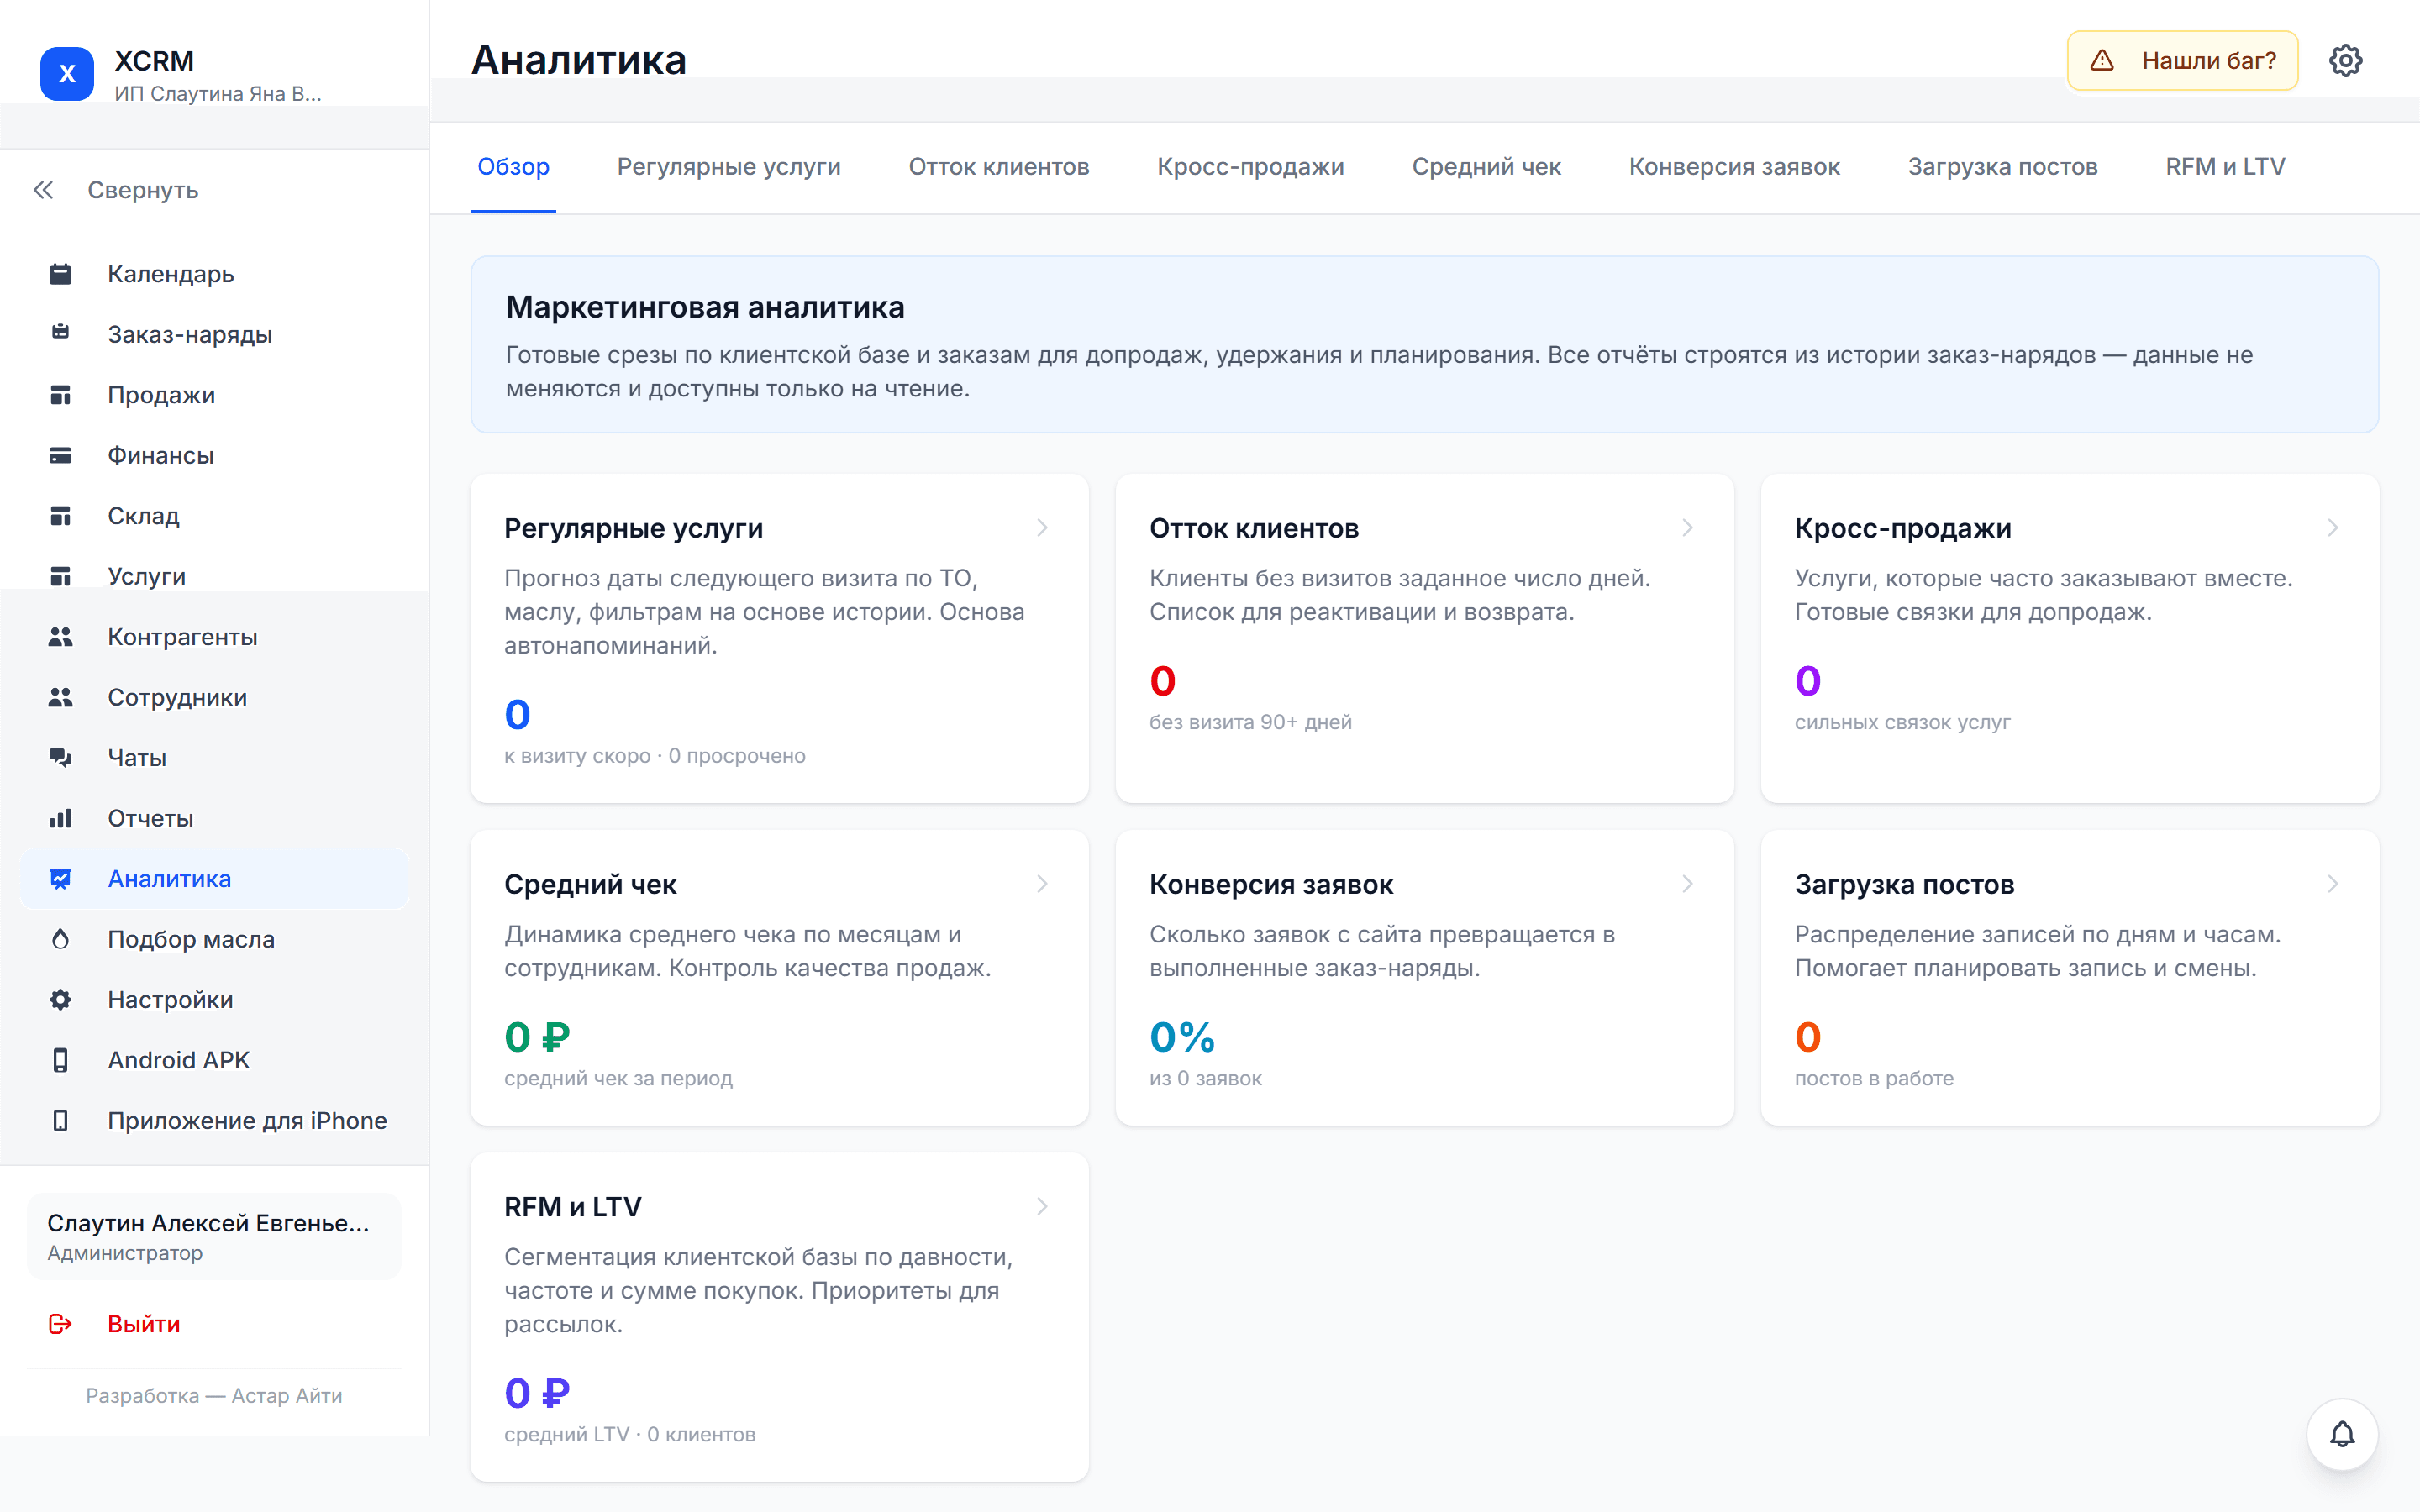Switch to the Кросс-продажи tab
This screenshot has width=2420, height=1512.
[1250, 167]
